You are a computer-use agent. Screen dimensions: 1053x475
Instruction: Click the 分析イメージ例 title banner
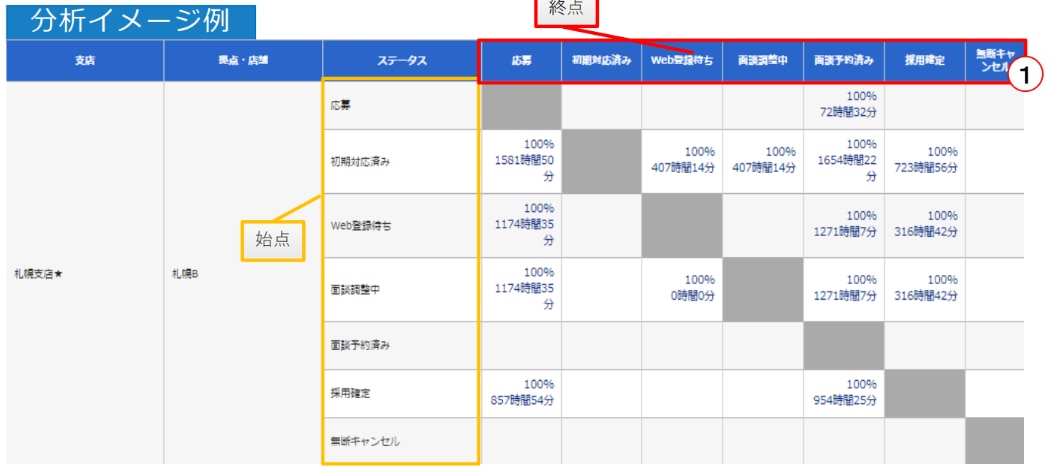[129, 21]
